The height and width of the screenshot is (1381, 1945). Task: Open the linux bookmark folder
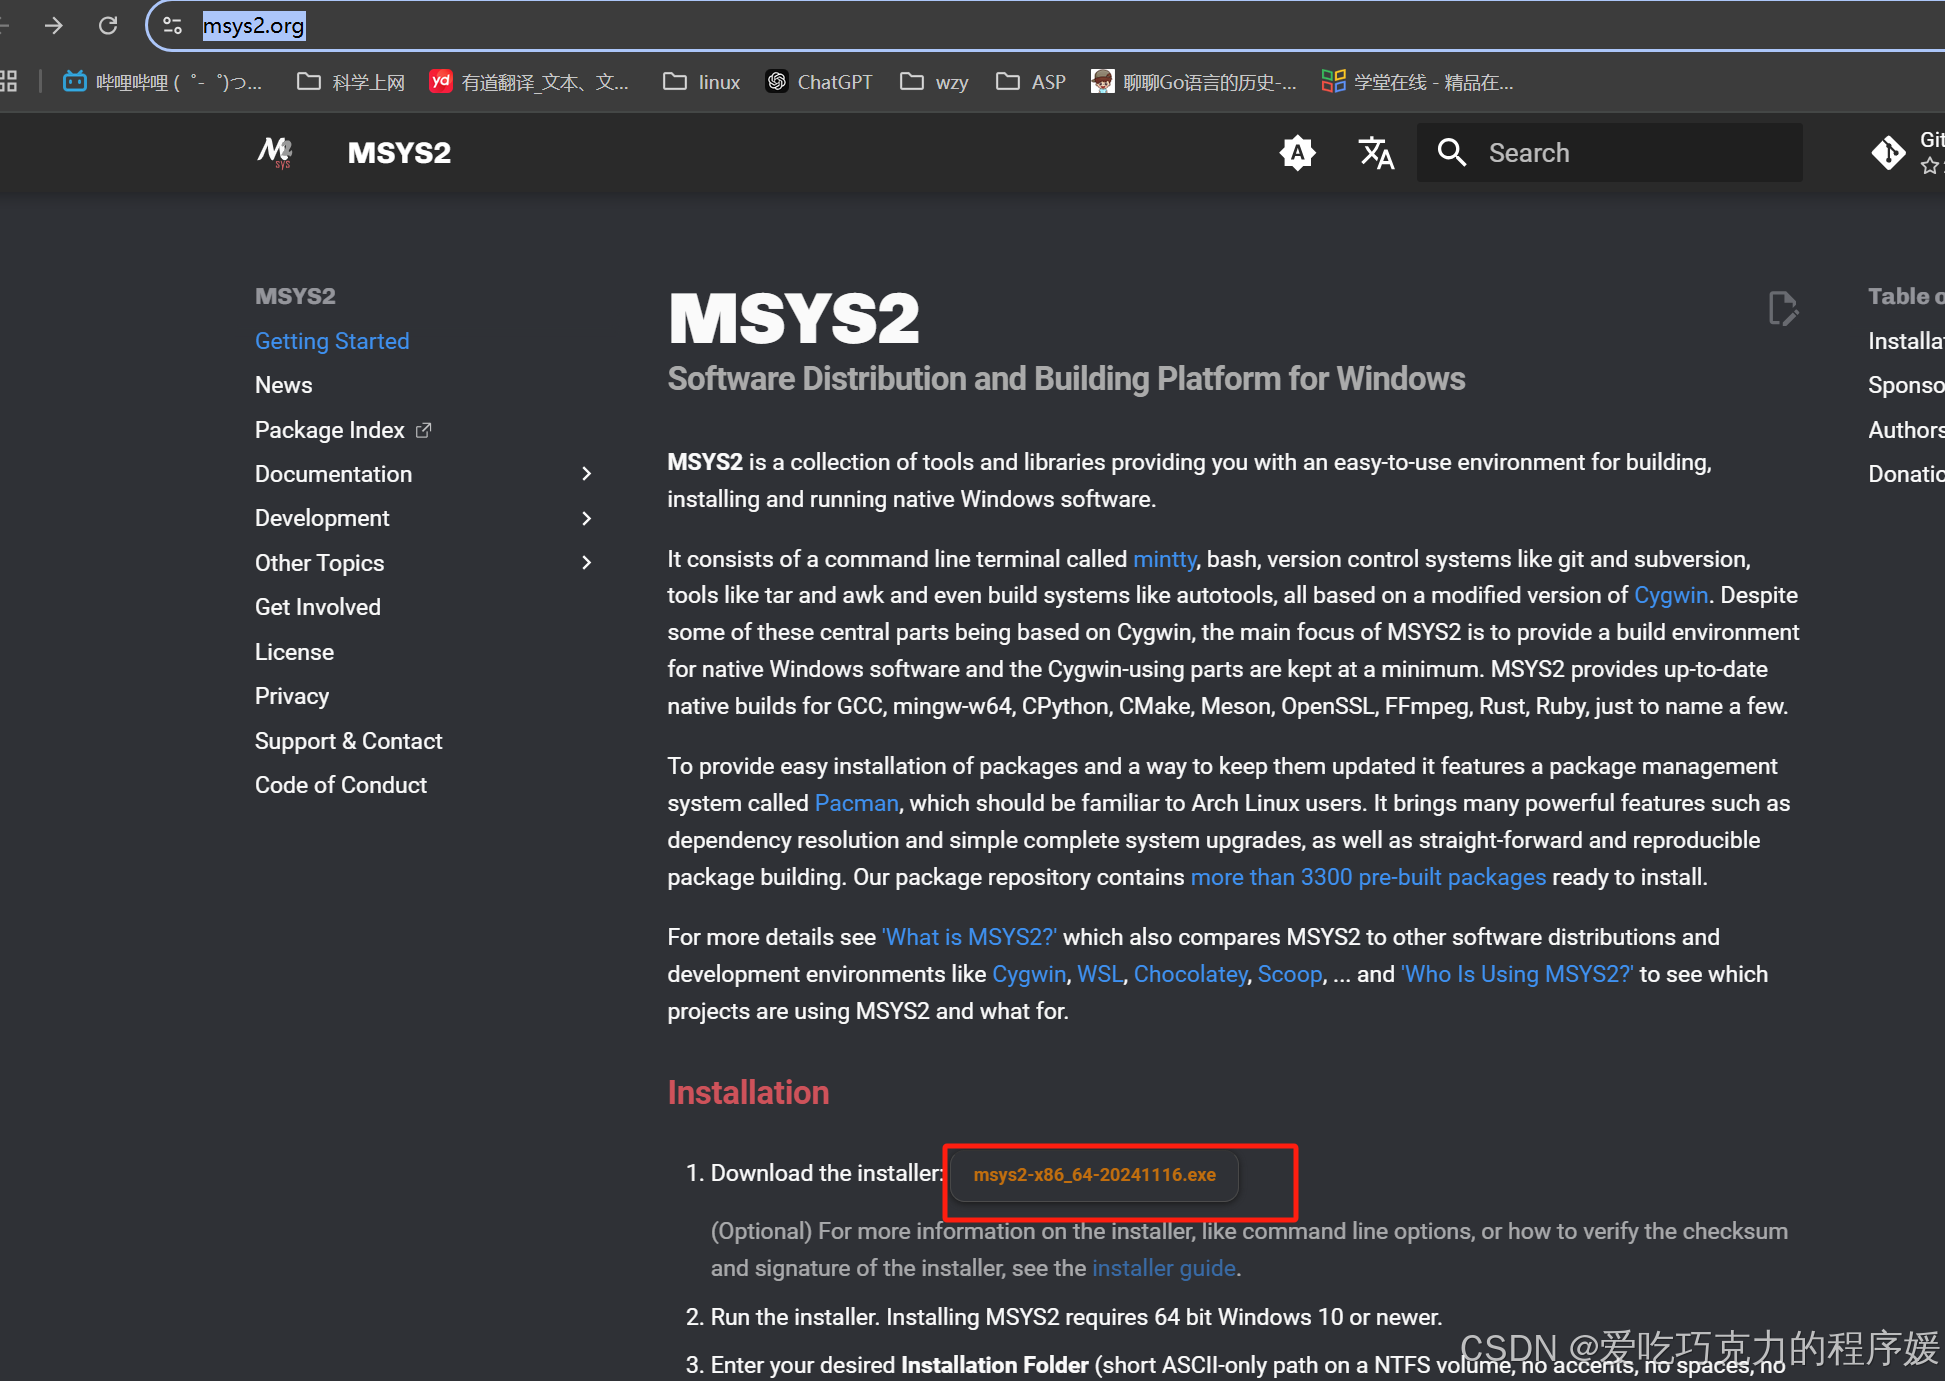tap(701, 82)
